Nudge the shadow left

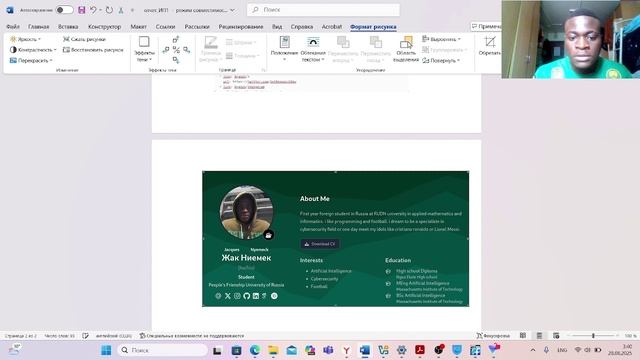166,50
